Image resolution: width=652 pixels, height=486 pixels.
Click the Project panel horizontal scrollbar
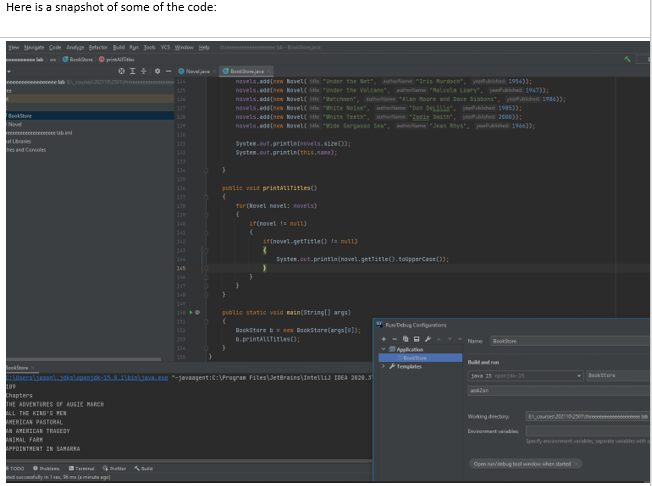click(x=84, y=359)
